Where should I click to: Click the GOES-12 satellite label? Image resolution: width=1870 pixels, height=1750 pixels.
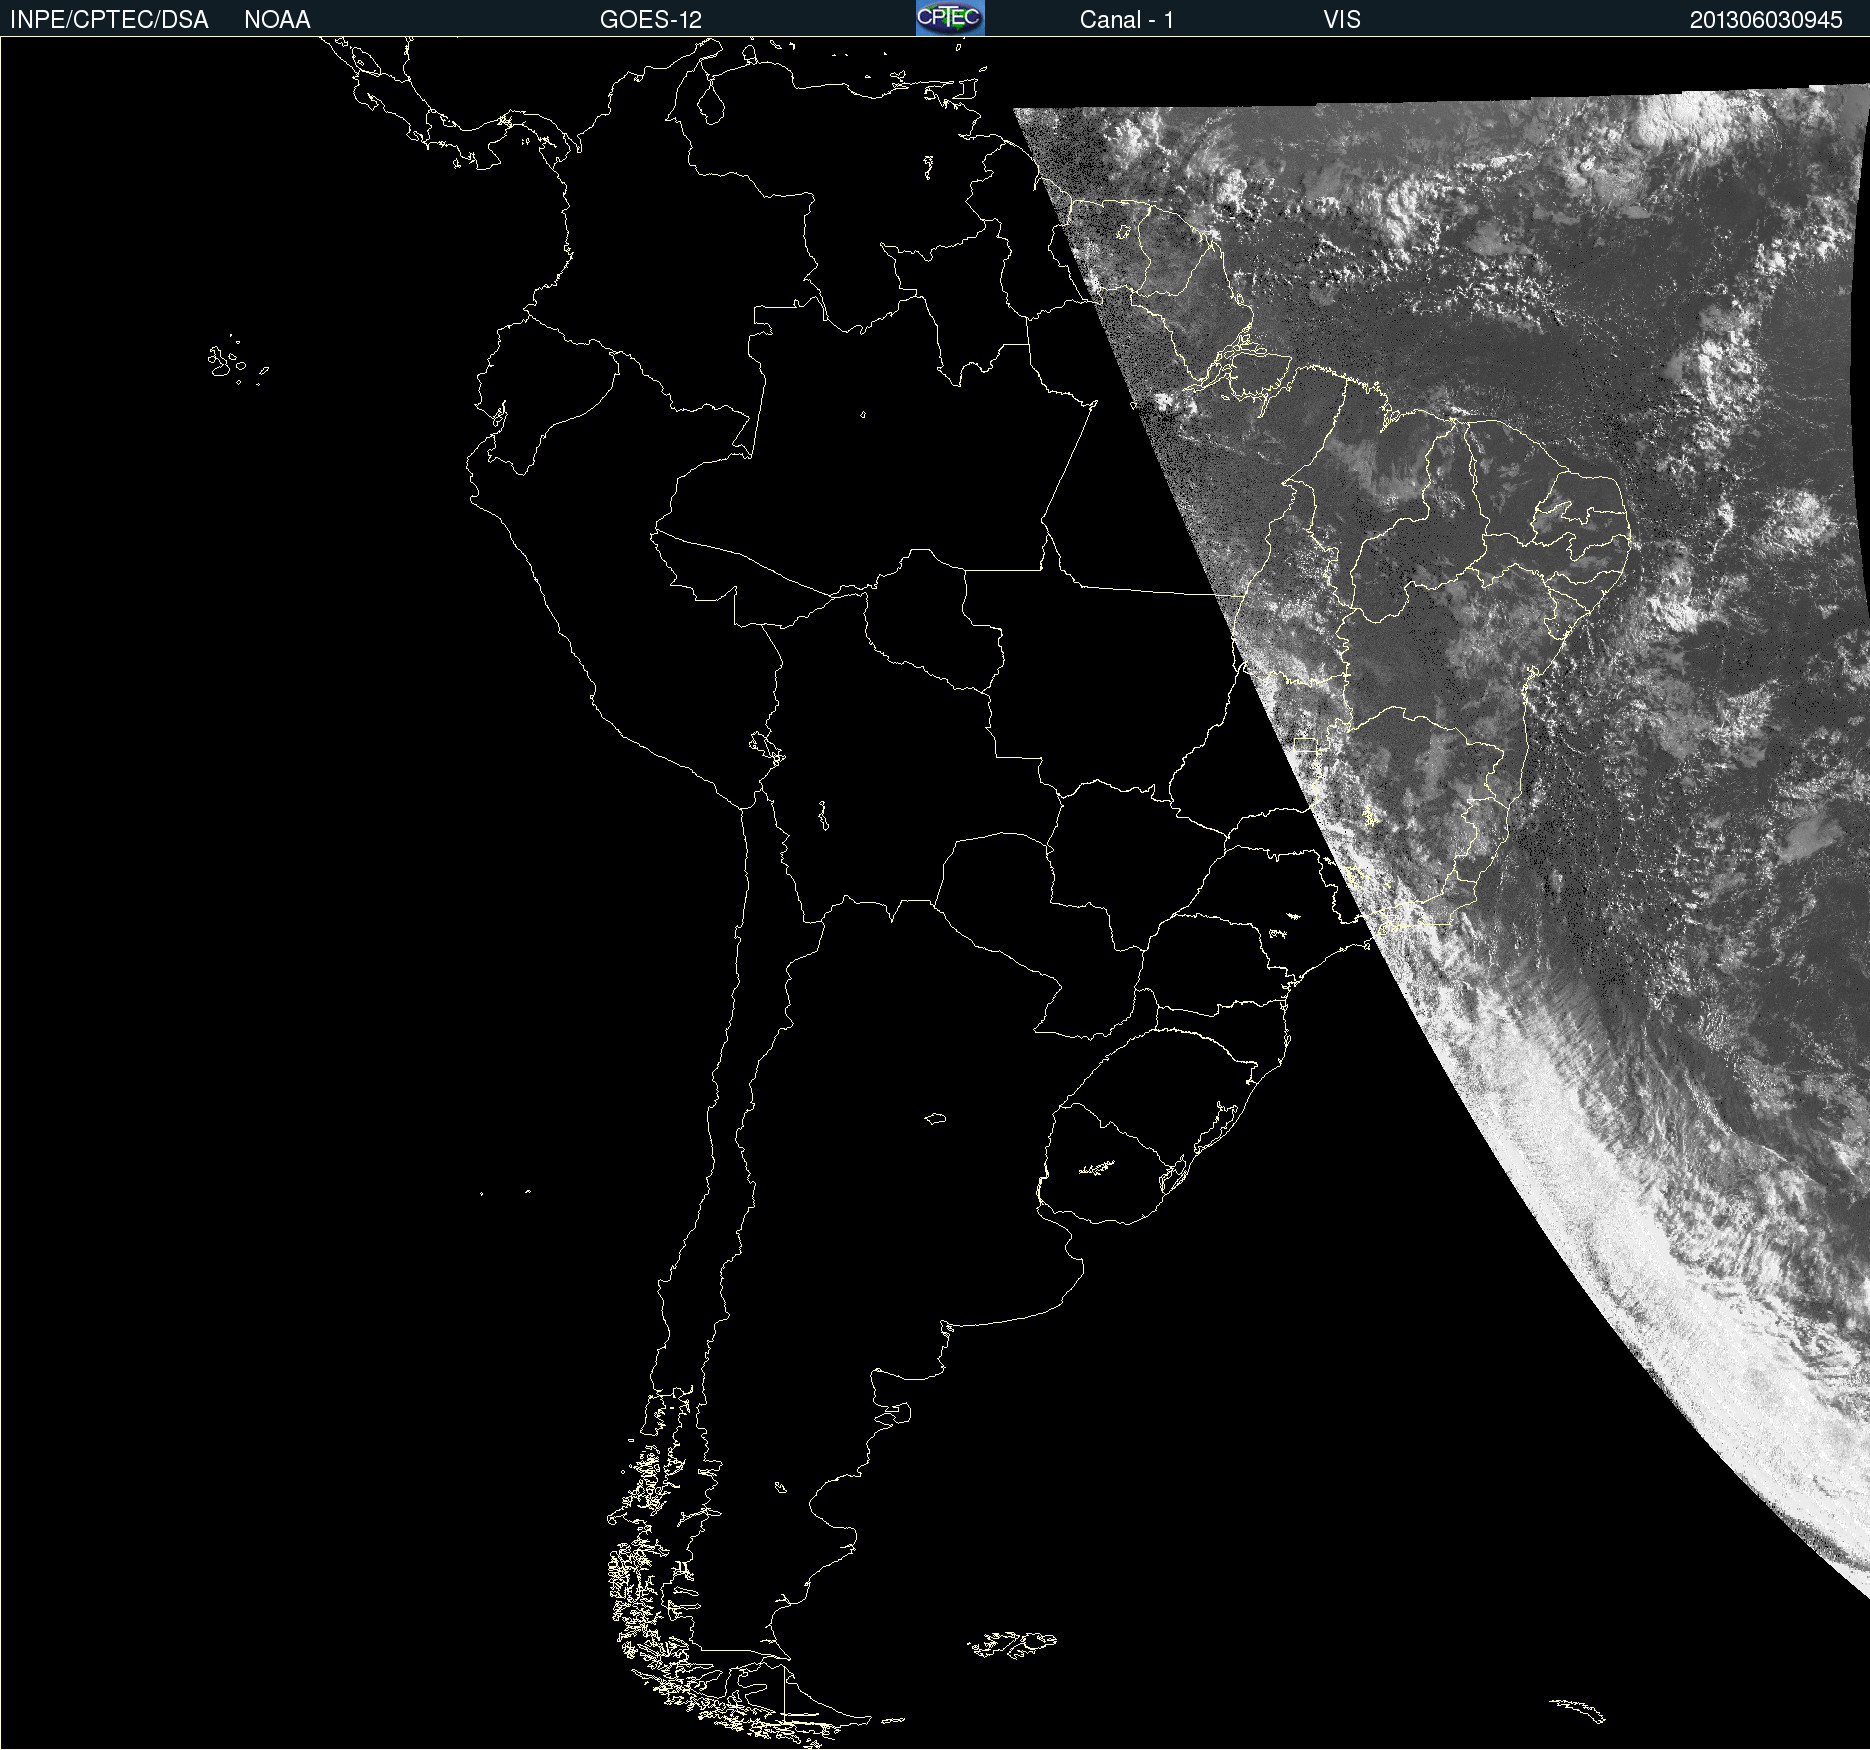pos(651,20)
